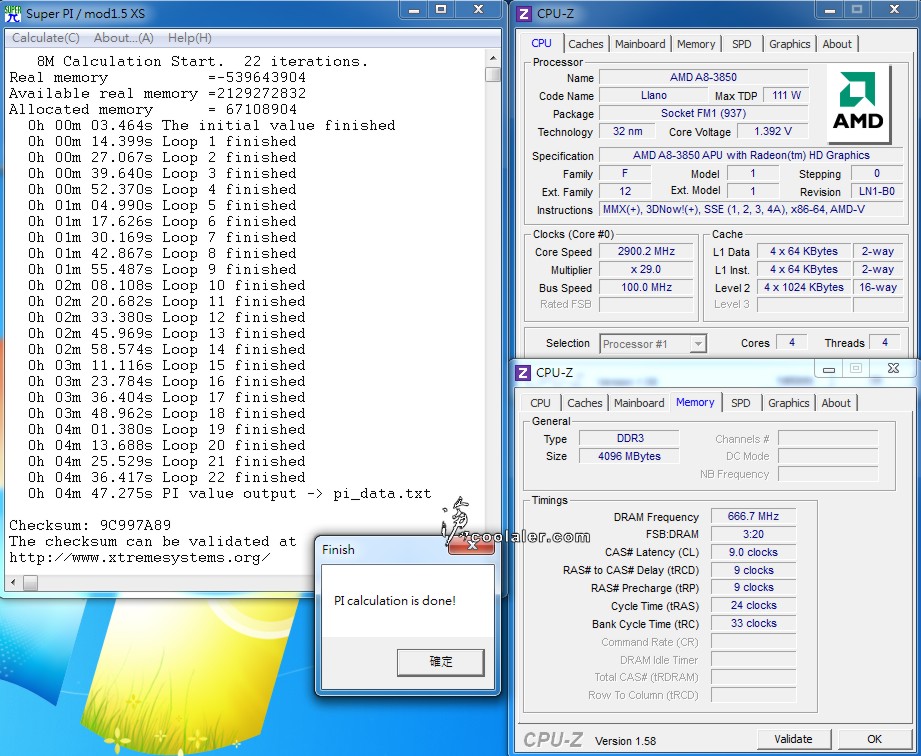The height and width of the screenshot is (756, 921).
Task: Minimize the lower CPU-Z Memory window
Action: 829,369
